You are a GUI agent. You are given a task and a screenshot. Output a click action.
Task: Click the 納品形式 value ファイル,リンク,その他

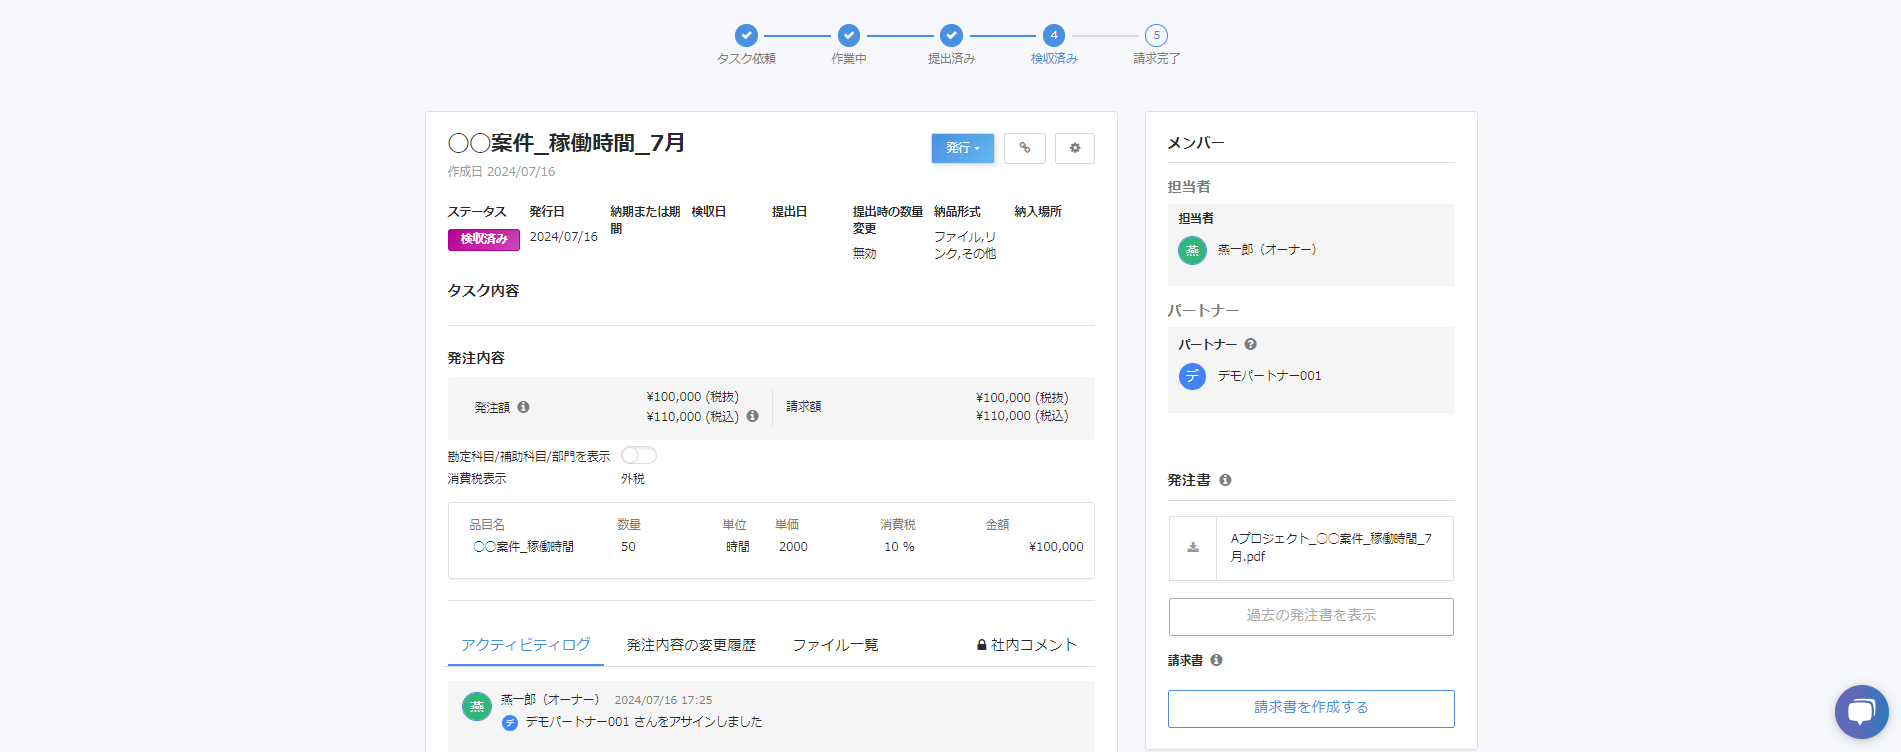pyautogui.click(x=965, y=245)
